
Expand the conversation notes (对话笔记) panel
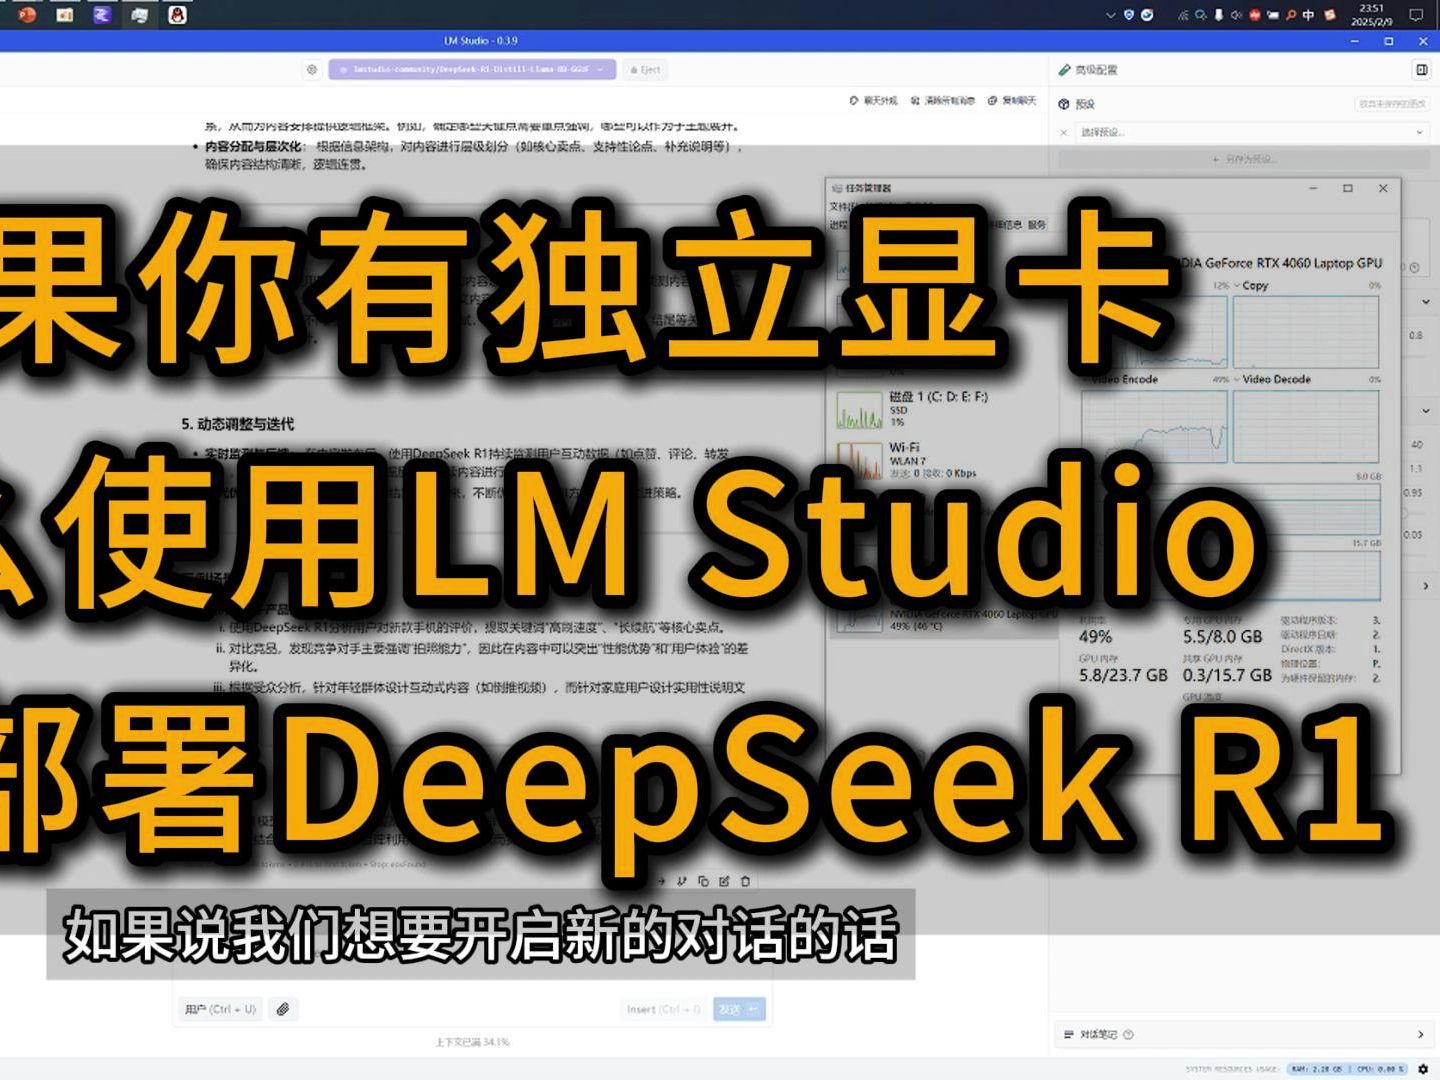pyautogui.click(x=1244, y=1034)
